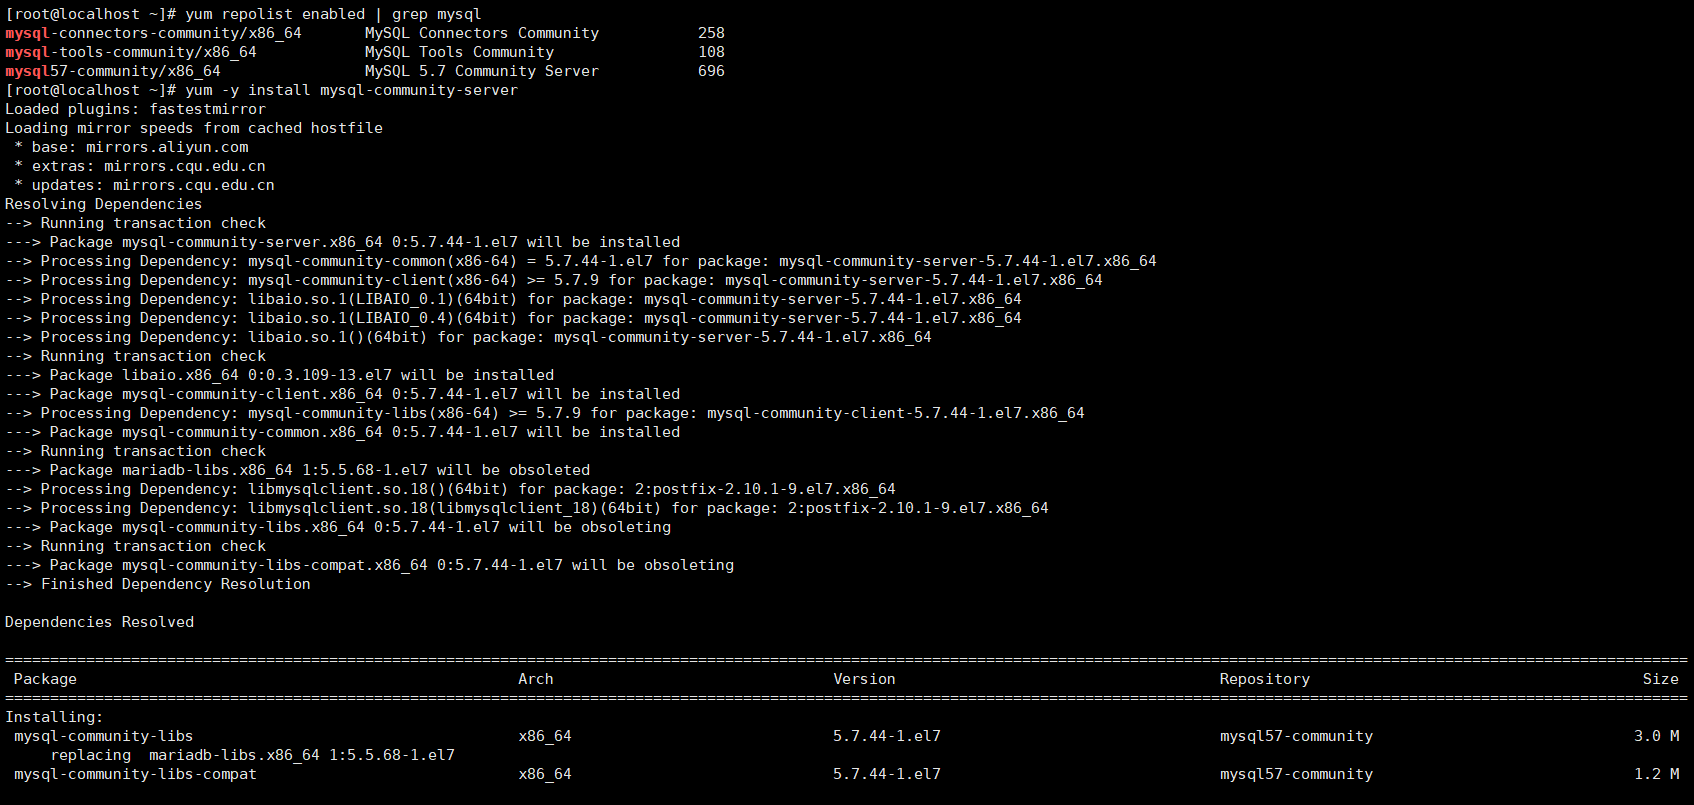Select 'mysql-community-libs' package name in table
Image resolution: width=1694 pixels, height=805 pixels.
click(x=104, y=736)
